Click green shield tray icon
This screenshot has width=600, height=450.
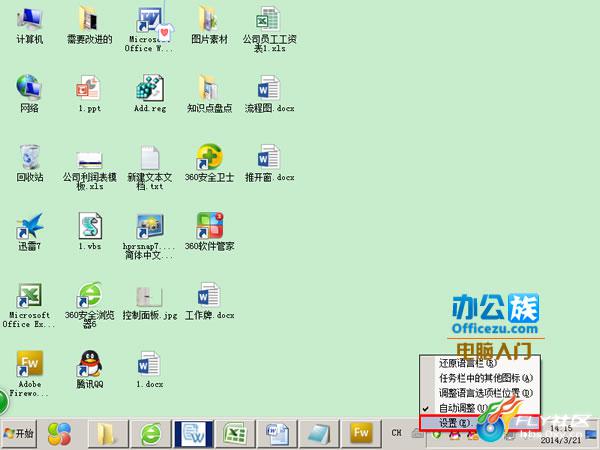point(437,434)
